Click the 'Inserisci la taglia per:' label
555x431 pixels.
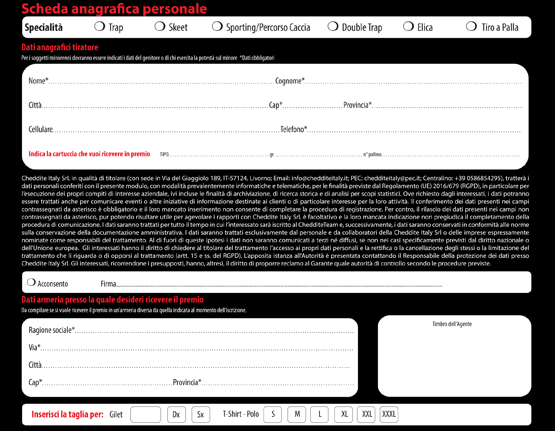coord(68,414)
